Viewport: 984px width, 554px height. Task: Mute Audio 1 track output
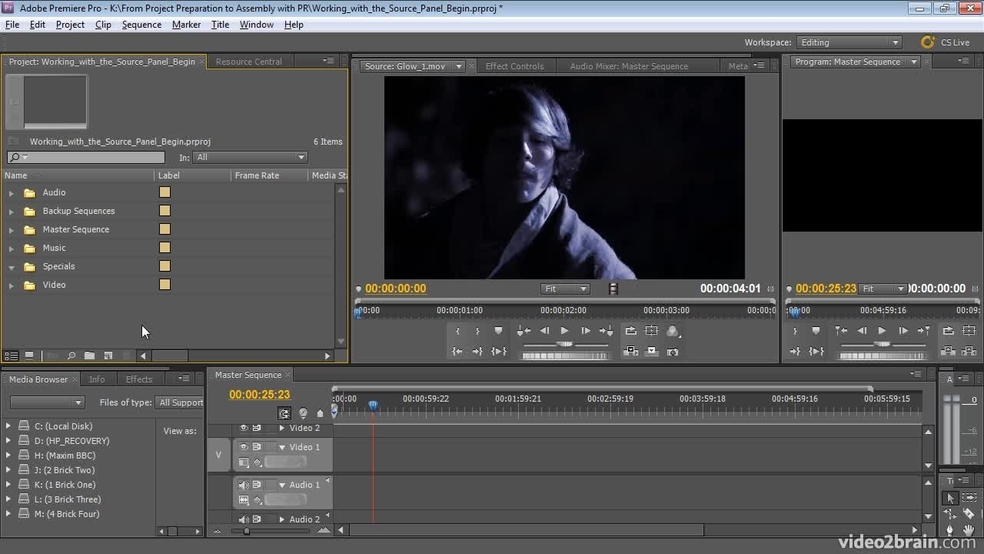[x=243, y=485]
